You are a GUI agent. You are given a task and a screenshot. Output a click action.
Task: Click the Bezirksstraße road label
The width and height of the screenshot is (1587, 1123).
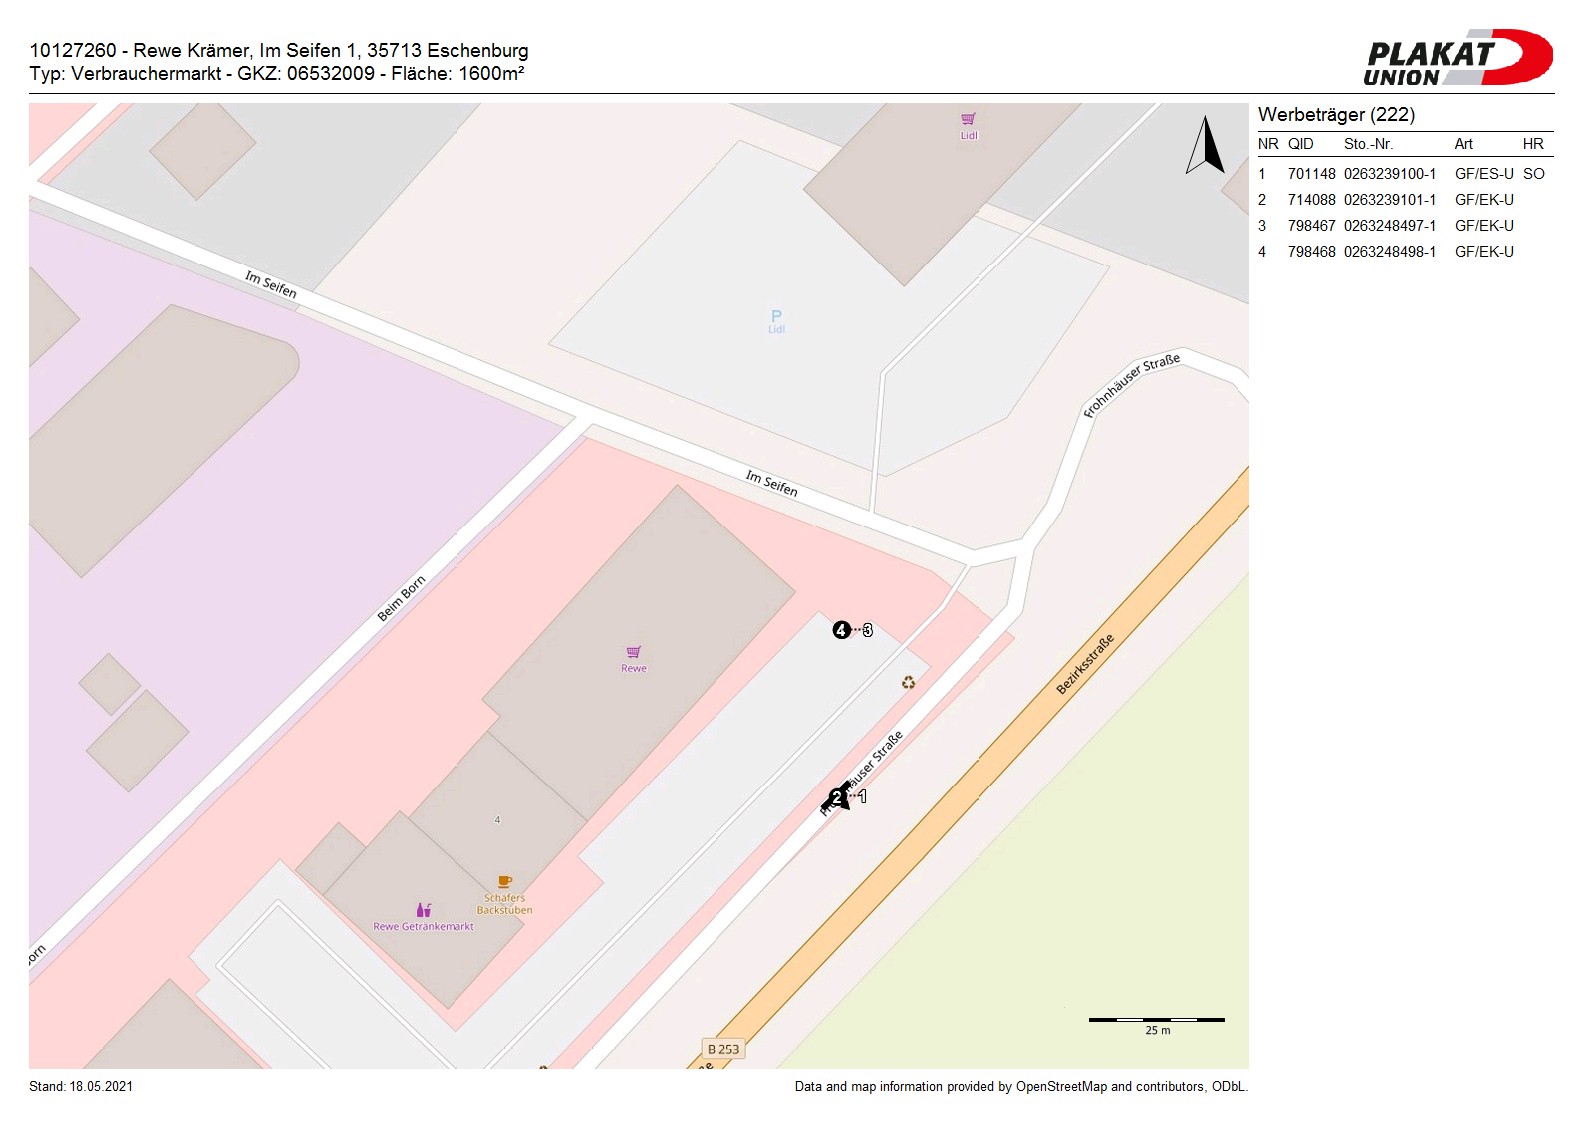[1085, 664]
